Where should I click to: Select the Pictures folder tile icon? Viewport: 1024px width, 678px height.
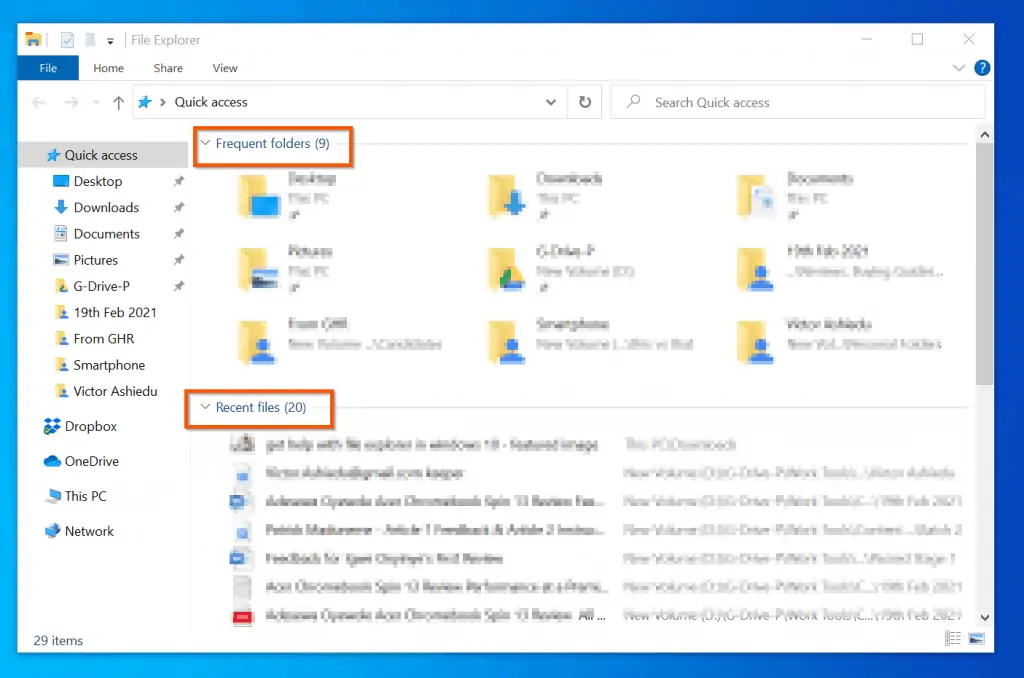(259, 268)
